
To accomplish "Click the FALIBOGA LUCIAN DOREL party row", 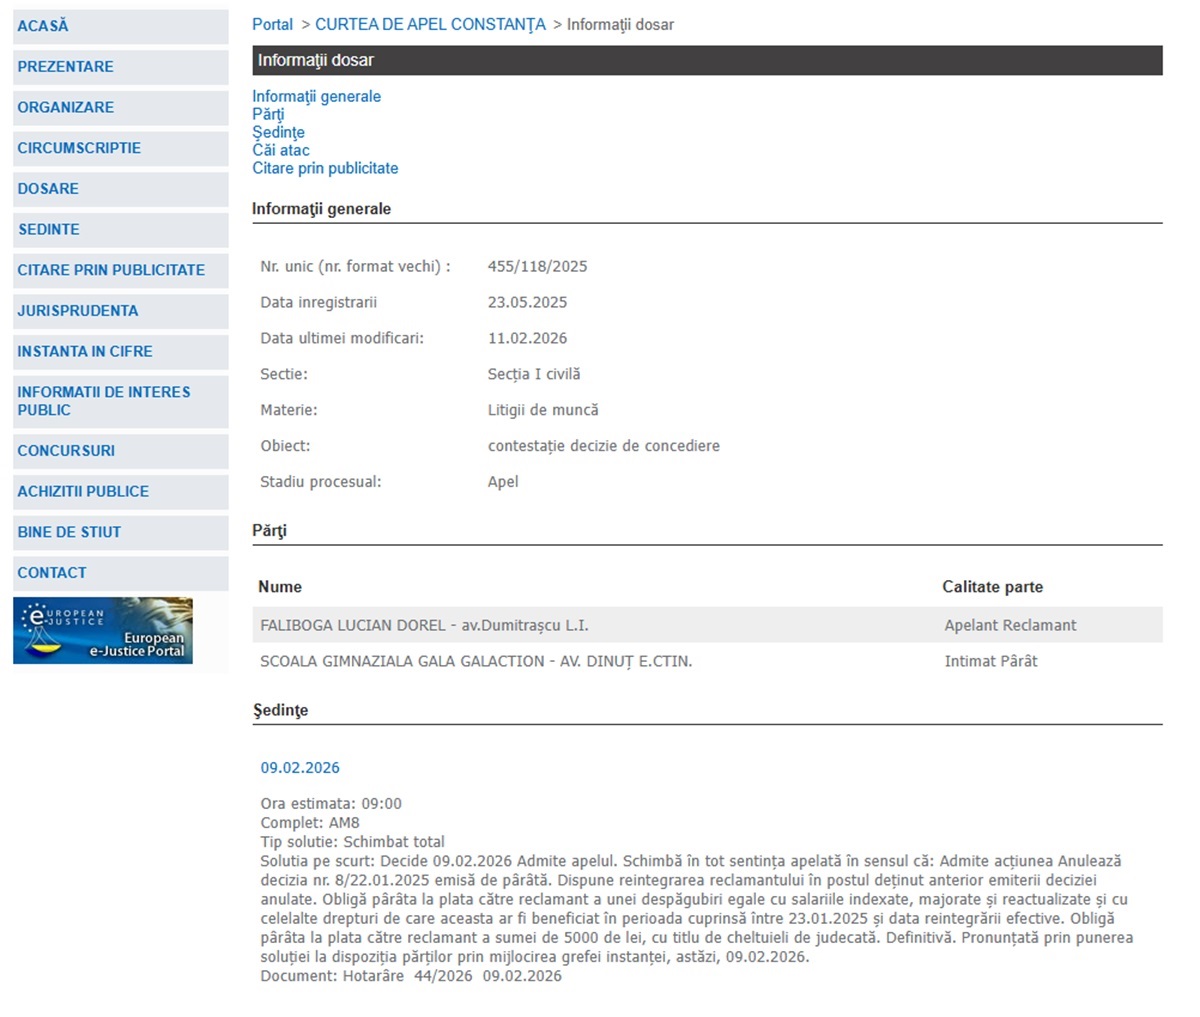I will 707,625.
